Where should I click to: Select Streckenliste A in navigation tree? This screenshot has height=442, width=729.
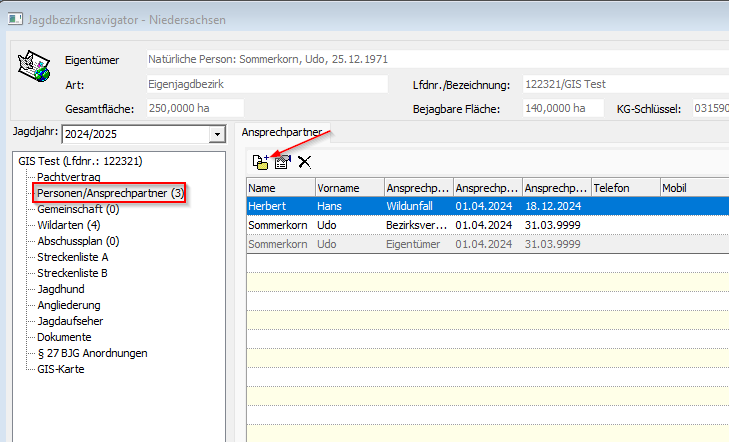pos(72,257)
